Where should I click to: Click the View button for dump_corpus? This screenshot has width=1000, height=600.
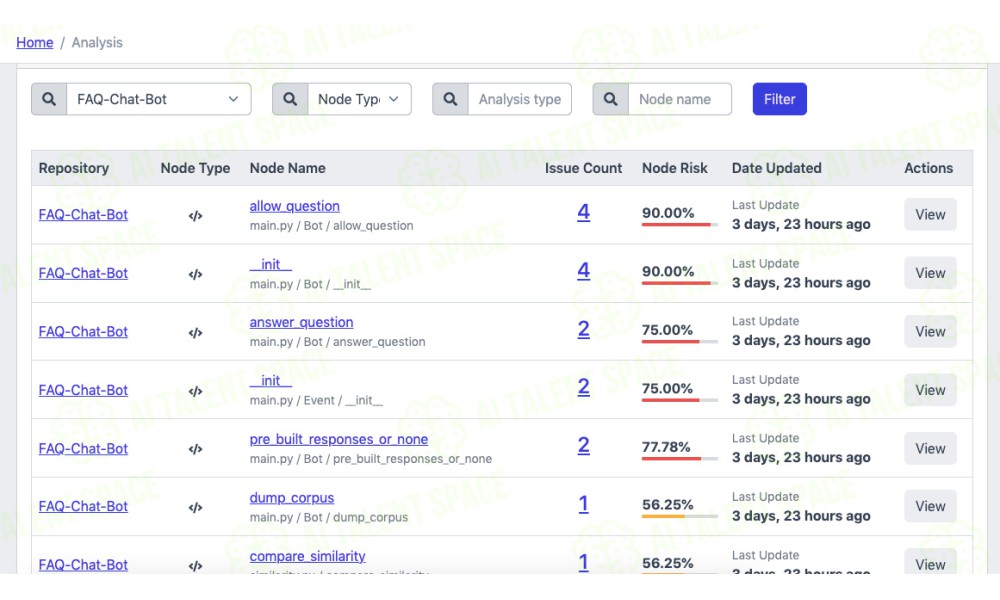(930, 506)
